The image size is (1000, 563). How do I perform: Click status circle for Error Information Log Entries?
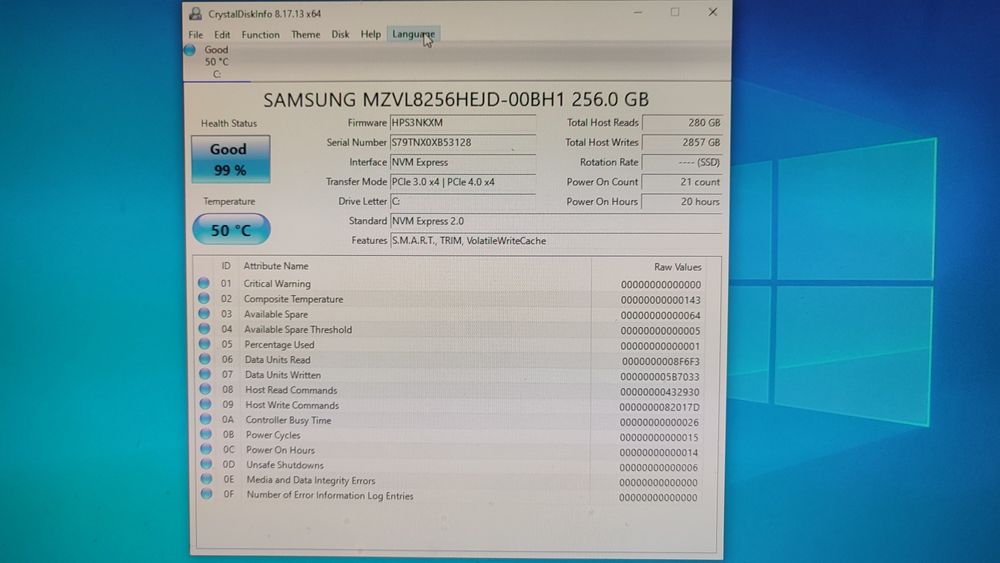pyautogui.click(x=207, y=494)
